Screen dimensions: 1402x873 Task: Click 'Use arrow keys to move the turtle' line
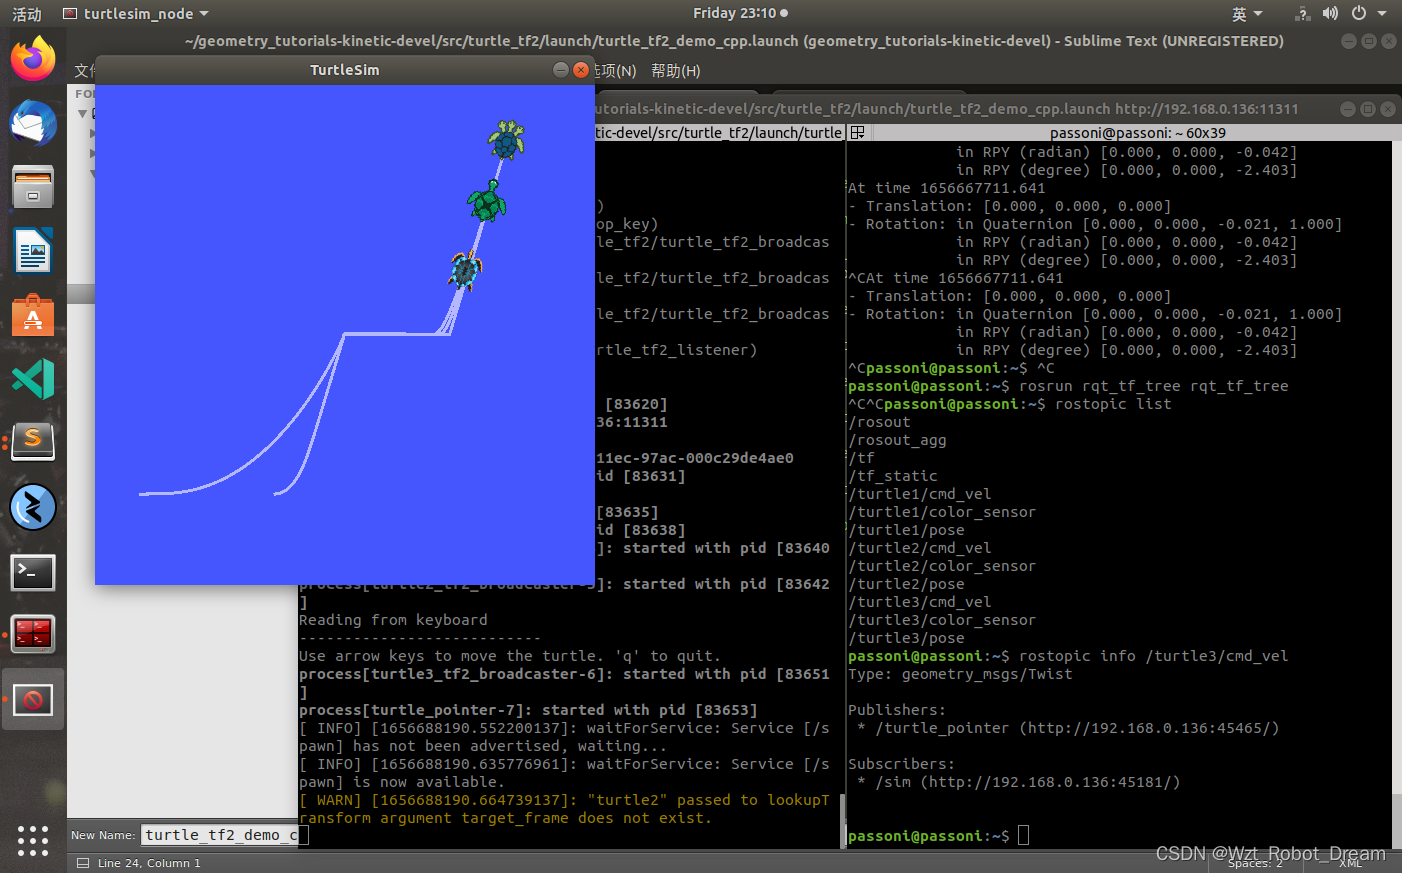(x=509, y=656)
